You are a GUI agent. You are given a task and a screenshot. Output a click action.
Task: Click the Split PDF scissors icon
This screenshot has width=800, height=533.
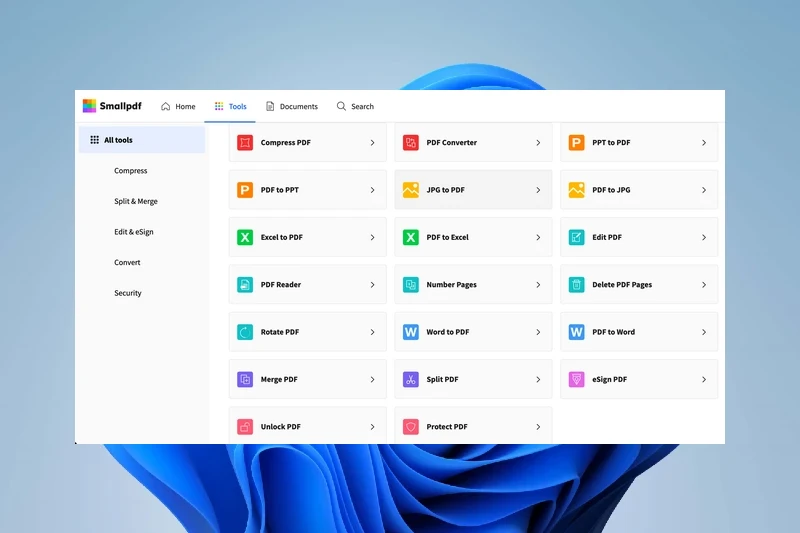coord(410,379)
